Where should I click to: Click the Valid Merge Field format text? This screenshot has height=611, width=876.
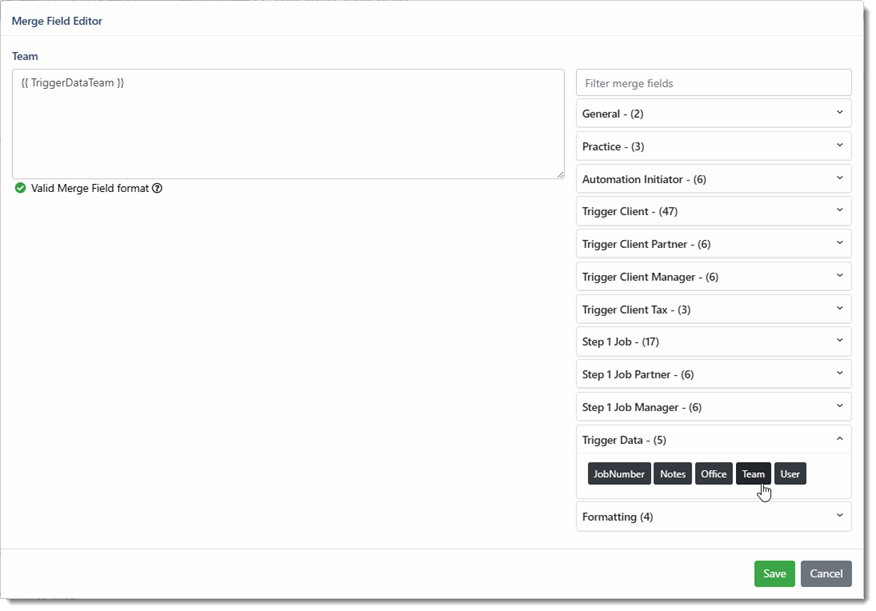point(89,188)
